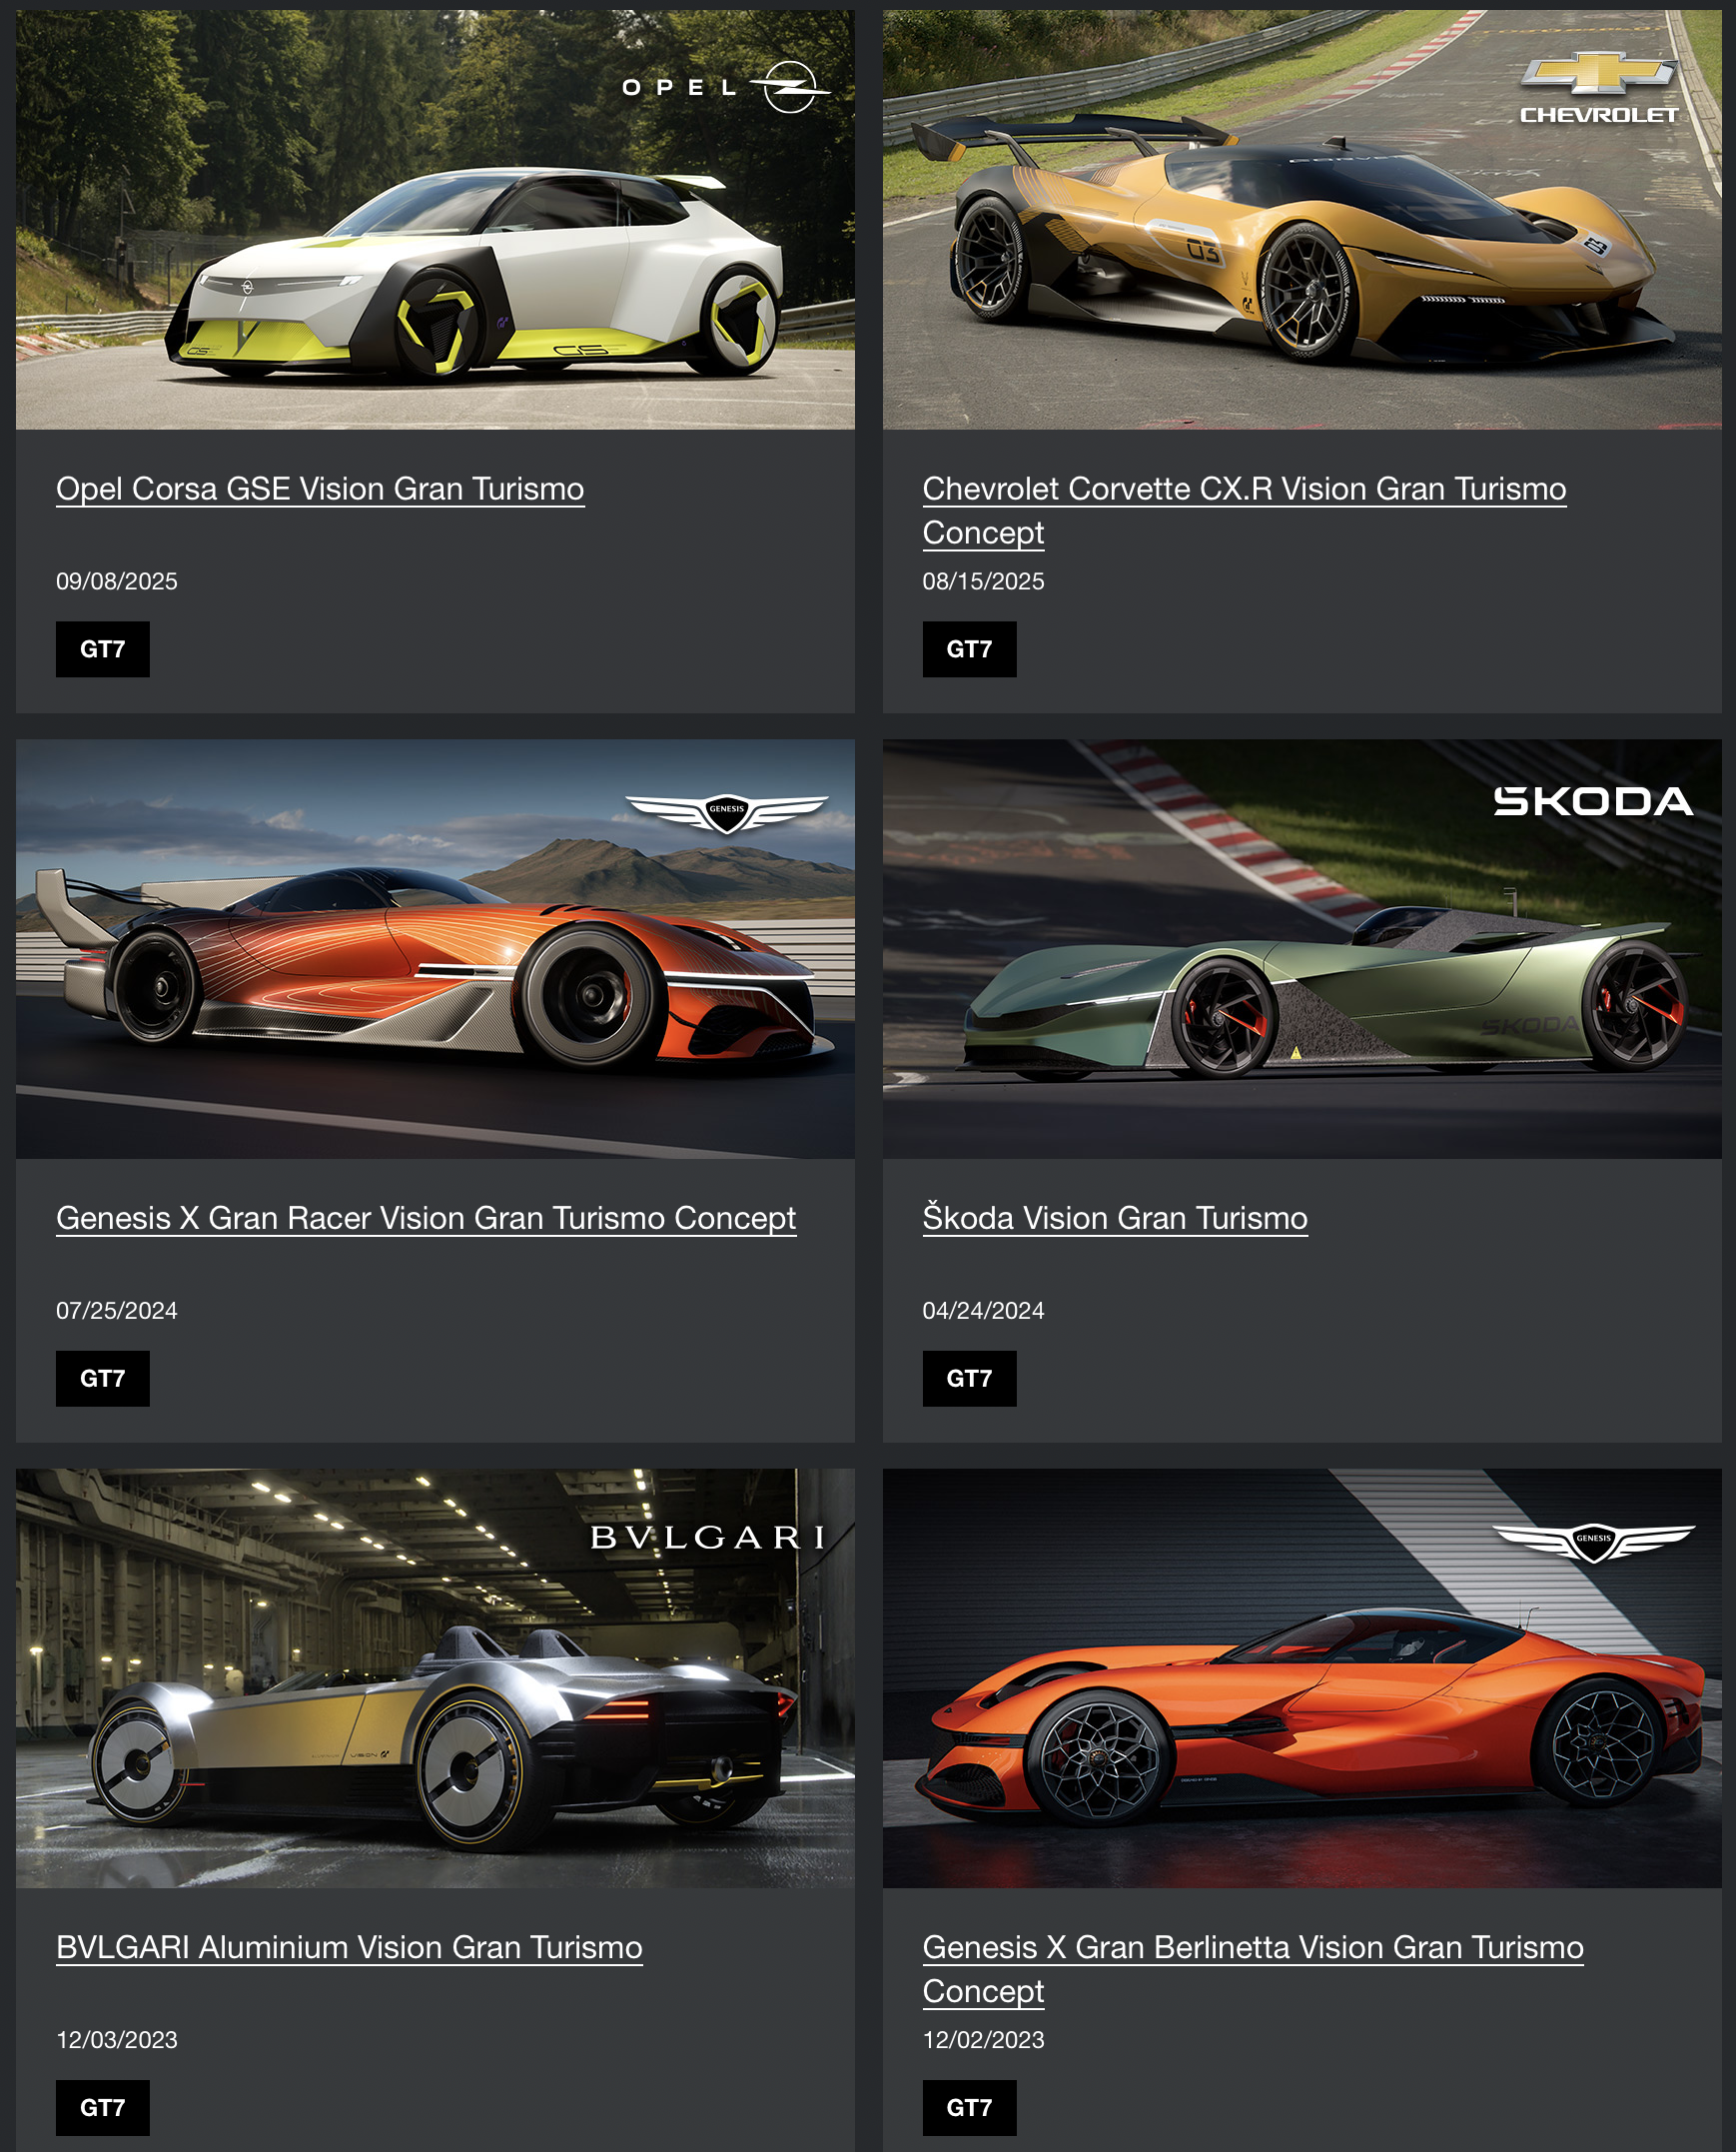Click the Genesis wings logo on the Gran Berlinetta image
This screenshot has width=1736, height=2152.
point(1594,1542)
